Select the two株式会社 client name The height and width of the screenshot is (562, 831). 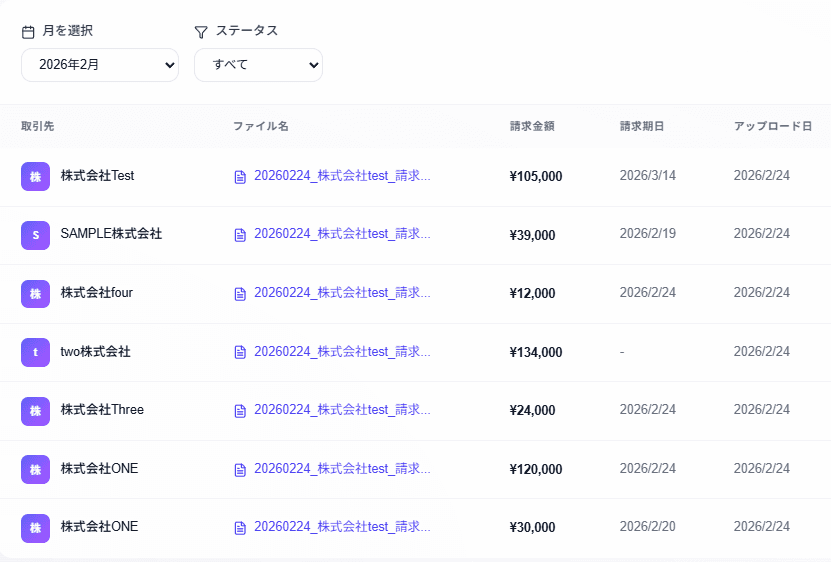(95, 352)
